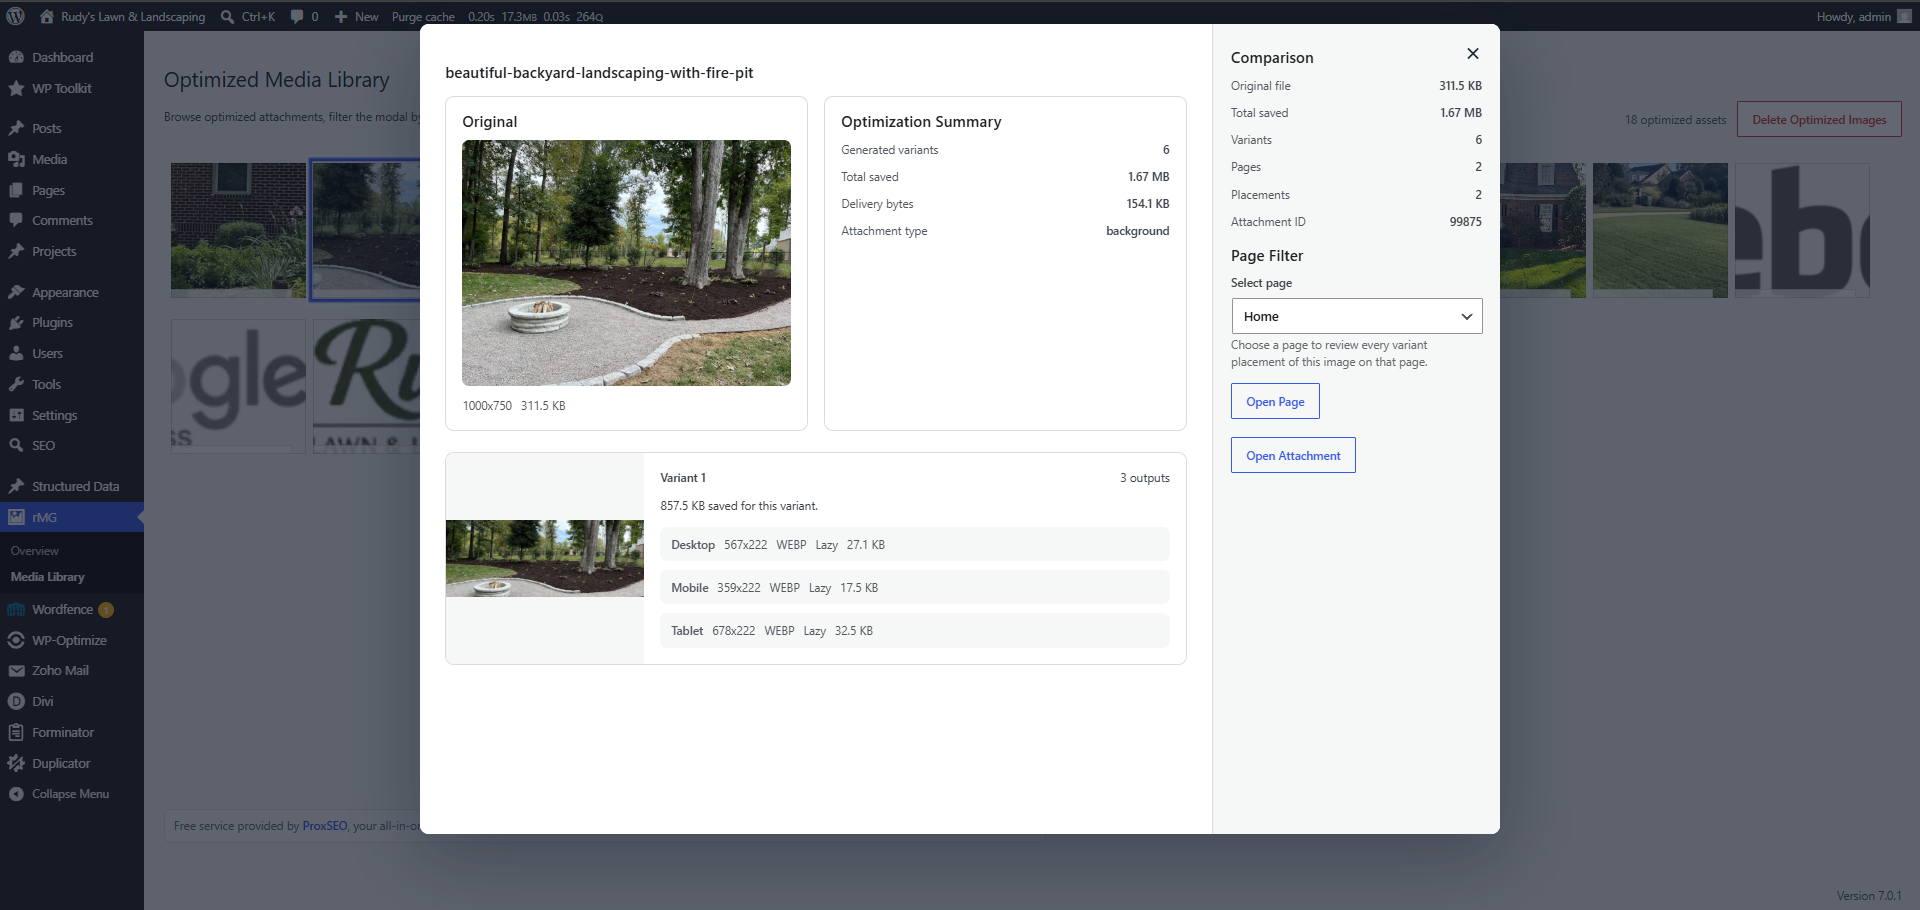1920x910 pixels.
Task: Click the Projects pin icon
Action: 16,251
